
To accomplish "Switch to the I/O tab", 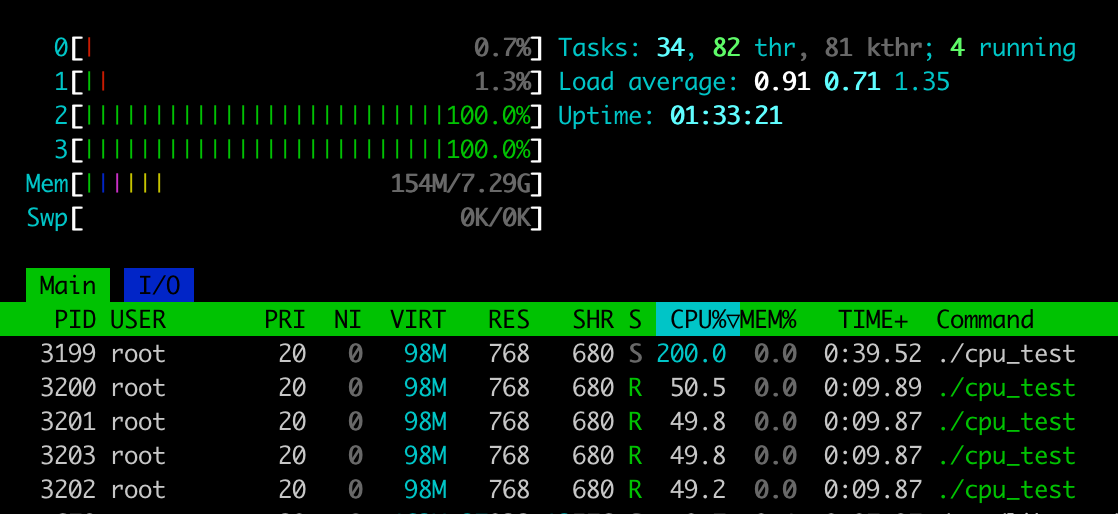I will click(x=159, y=286).
